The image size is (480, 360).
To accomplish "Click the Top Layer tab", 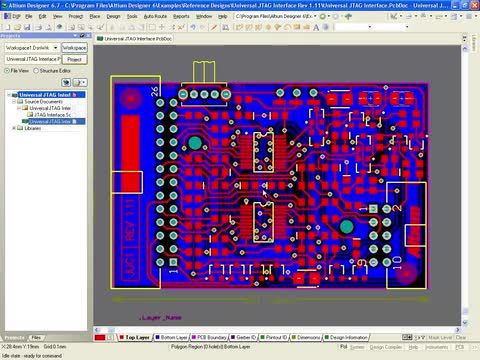I will click(x=134, y=337).
